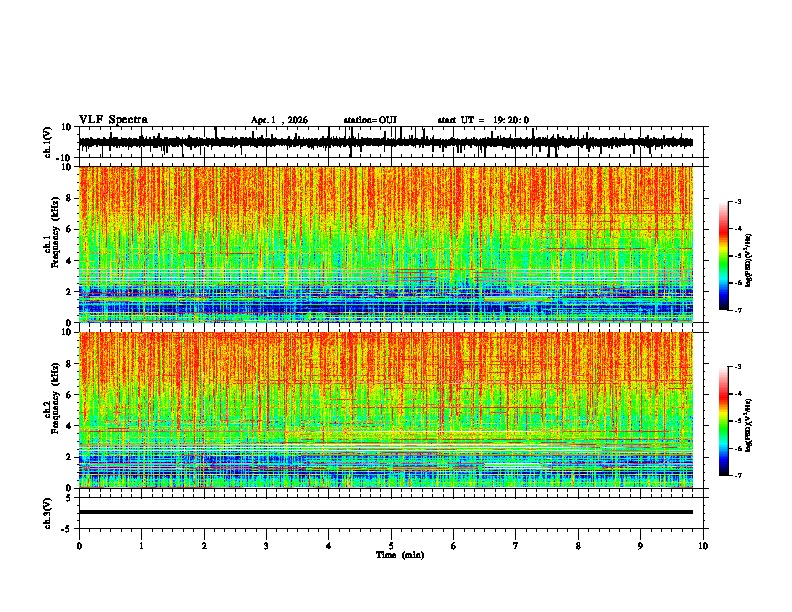Image resolution: width=792 pixels, height=612 pixels.
Task: Click the '5' minute tick on time axis
Action: pos(391,546)
